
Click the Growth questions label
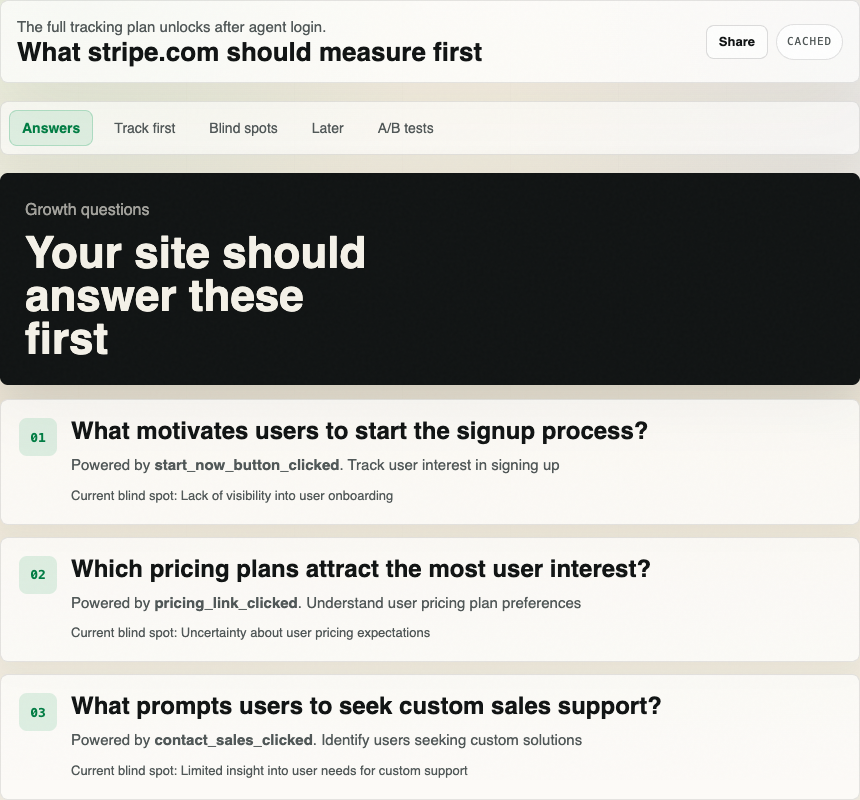pos(87,209)
